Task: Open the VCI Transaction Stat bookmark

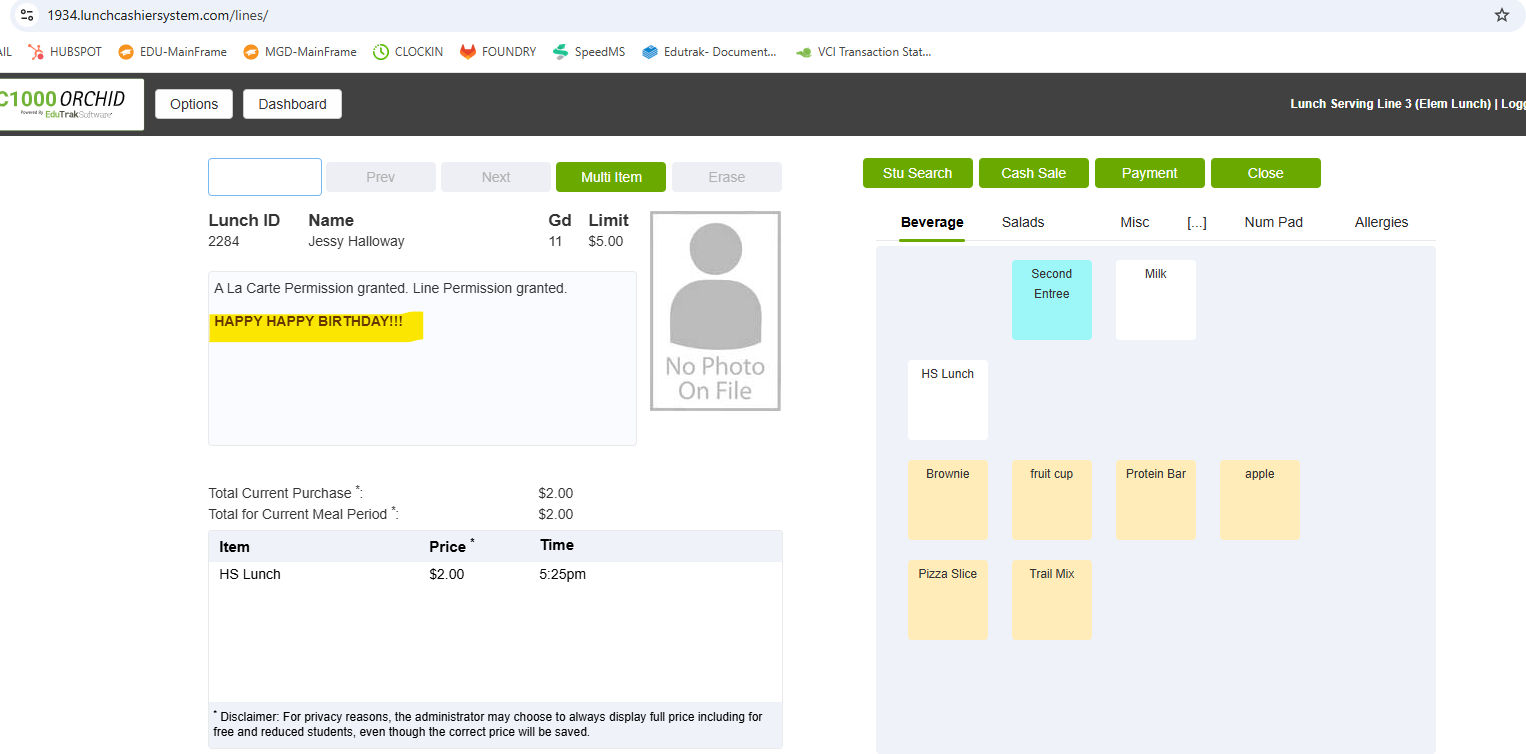Action: coord(863,52)
